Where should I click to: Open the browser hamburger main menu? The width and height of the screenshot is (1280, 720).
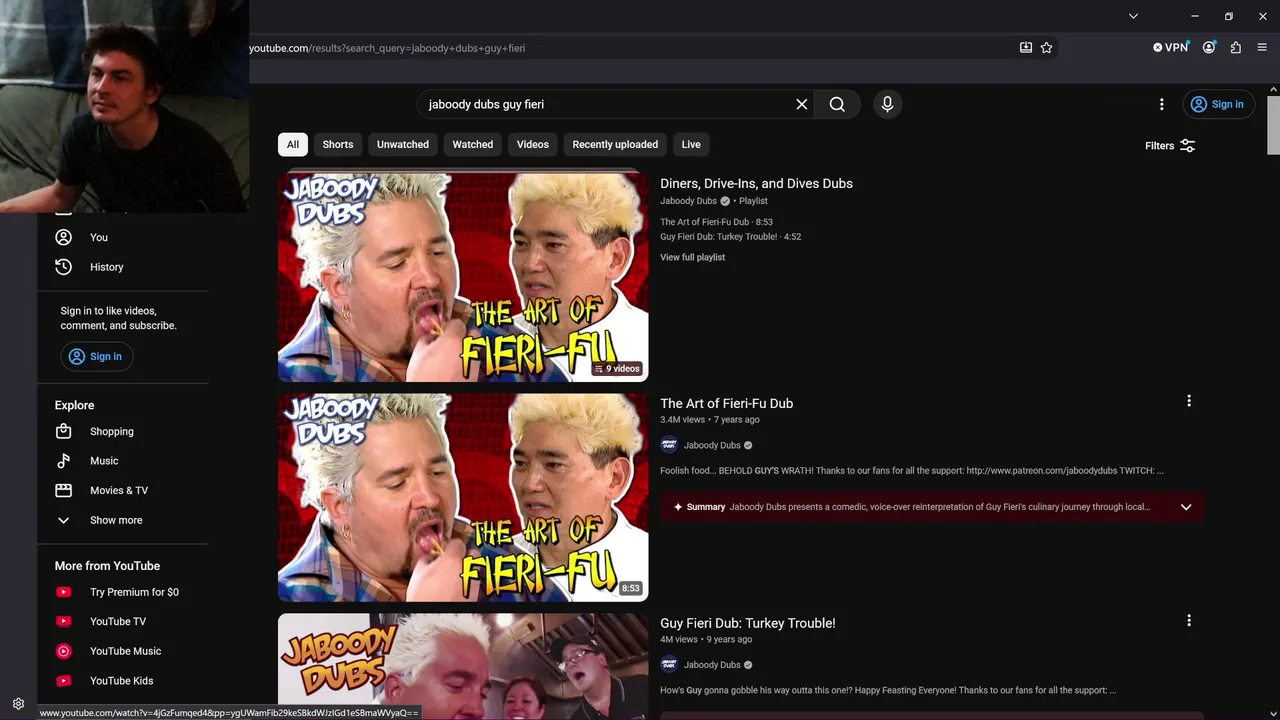1262,47
